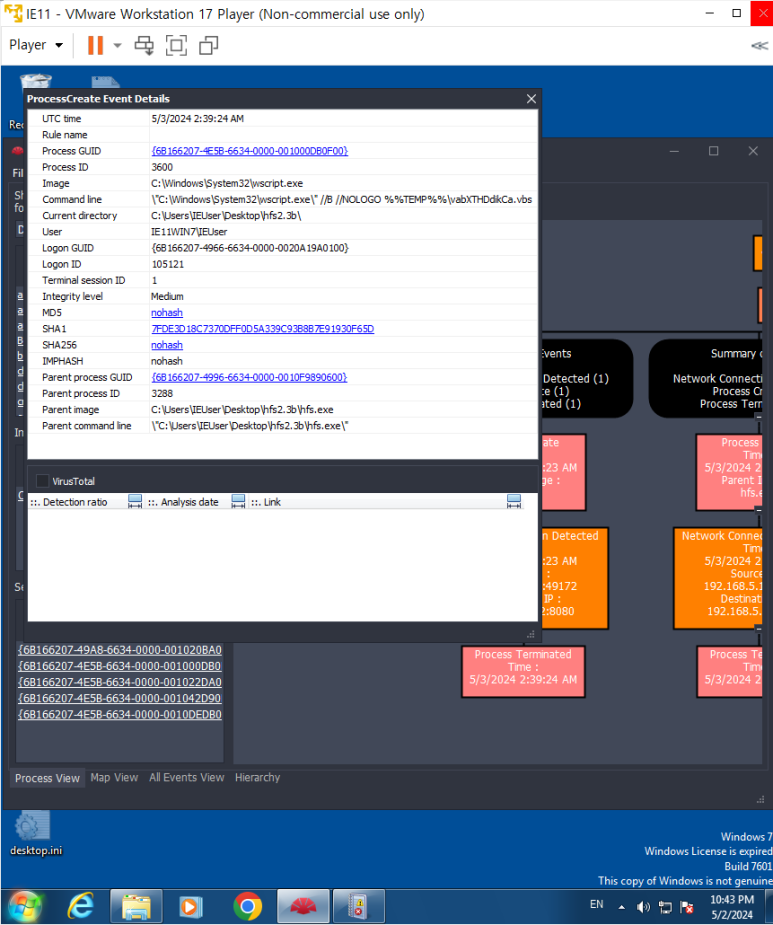Switch to the Map View tab
Image resolution: width=773 pixels, height=925 pixels.
point(114,778)
